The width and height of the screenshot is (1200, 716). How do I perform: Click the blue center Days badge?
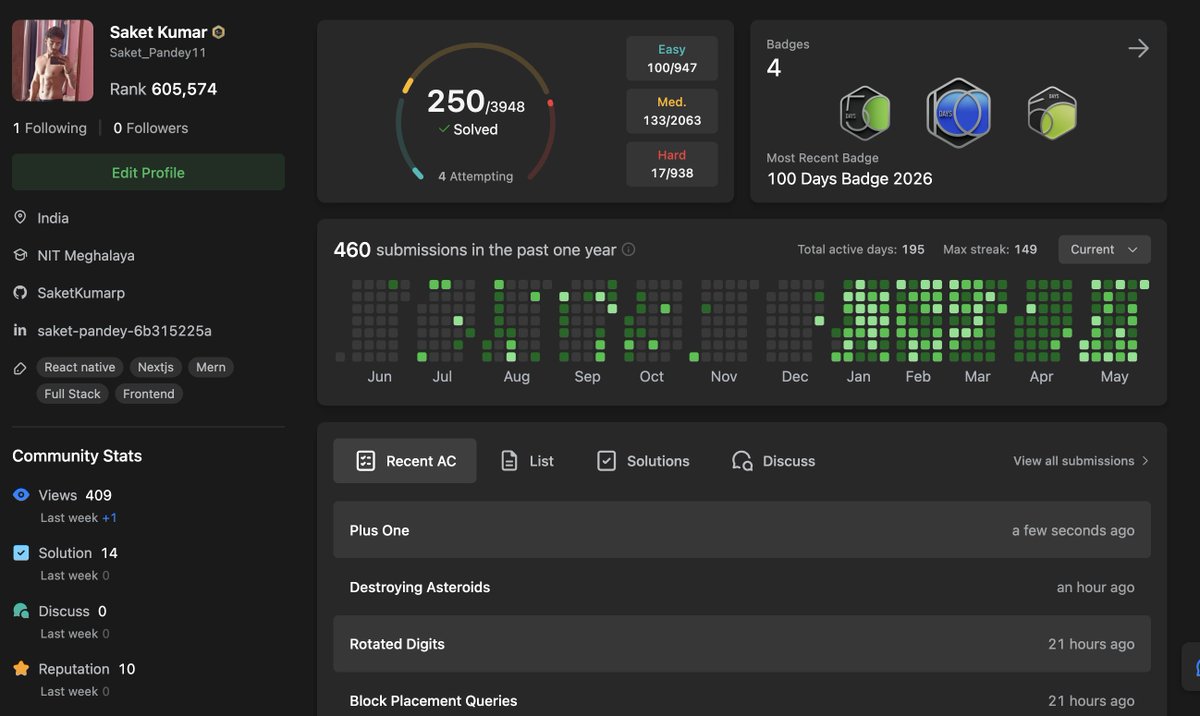click(x=958, y=113)
